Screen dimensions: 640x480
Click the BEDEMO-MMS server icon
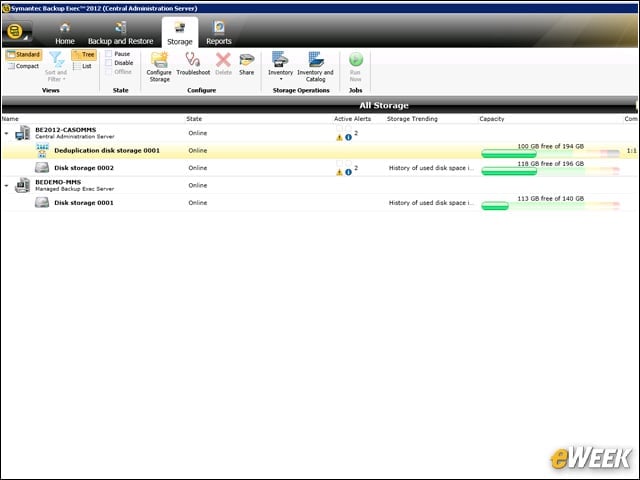22,185
